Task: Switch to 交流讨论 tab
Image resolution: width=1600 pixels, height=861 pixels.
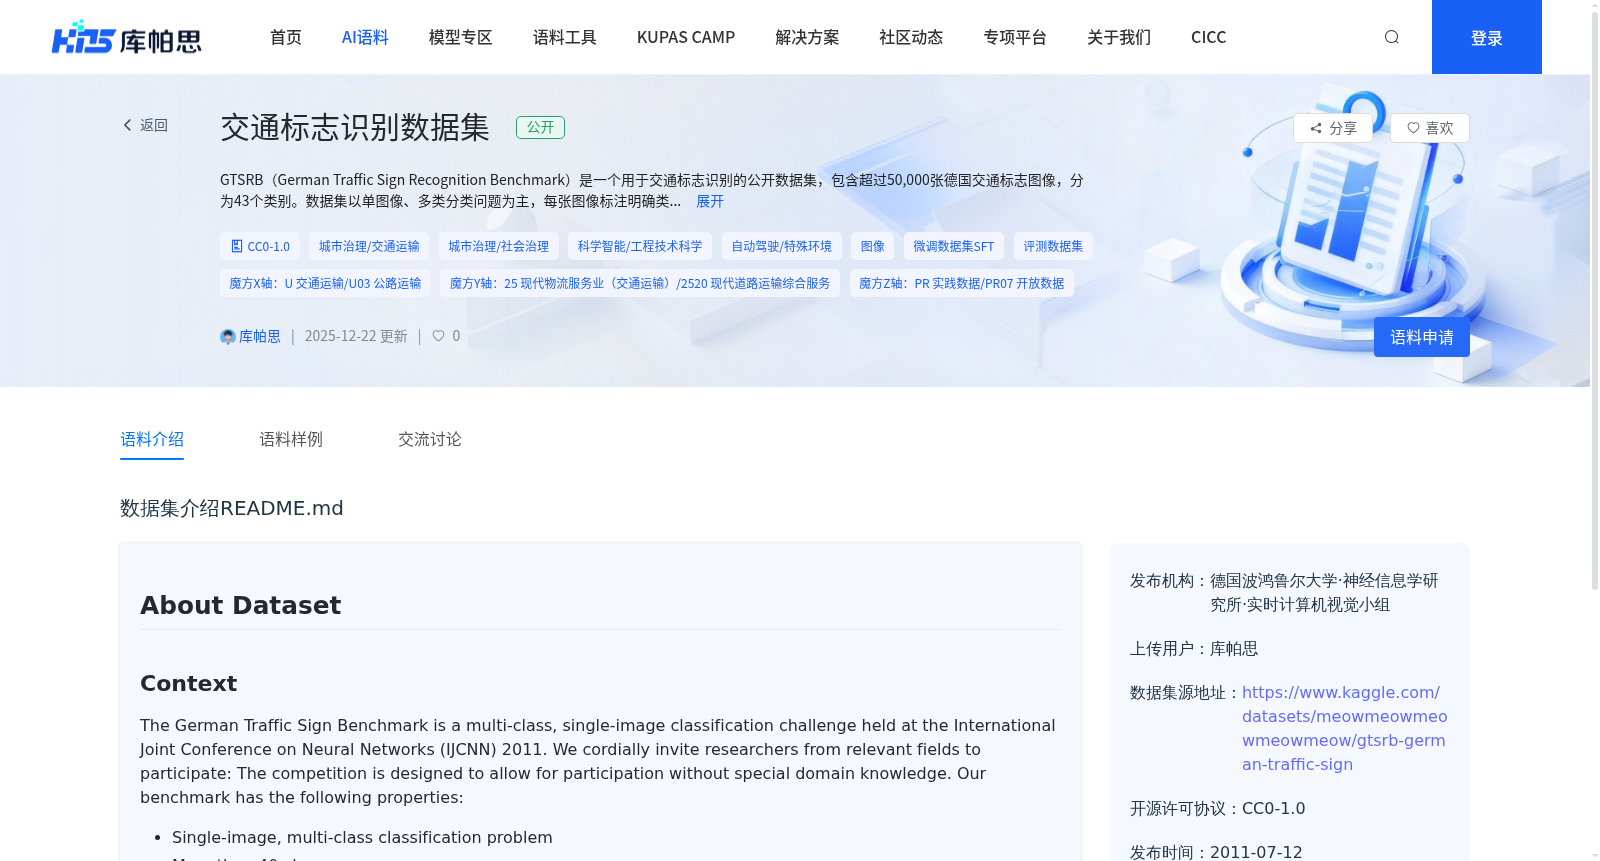Action: (x=430, y=439)
